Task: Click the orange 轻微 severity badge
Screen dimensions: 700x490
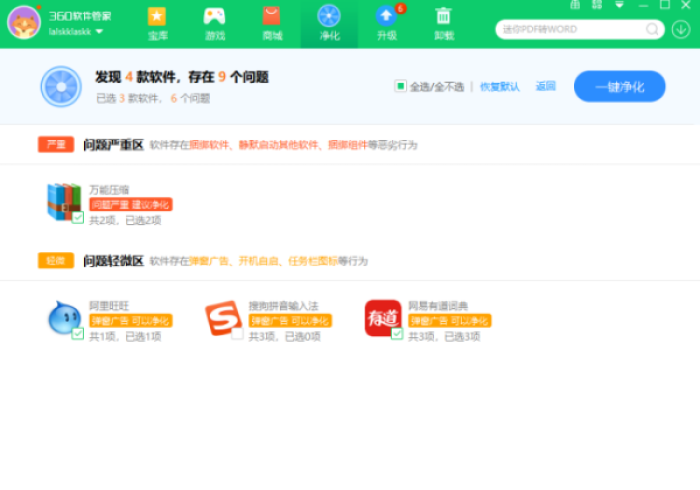Action: click(56, 261)
